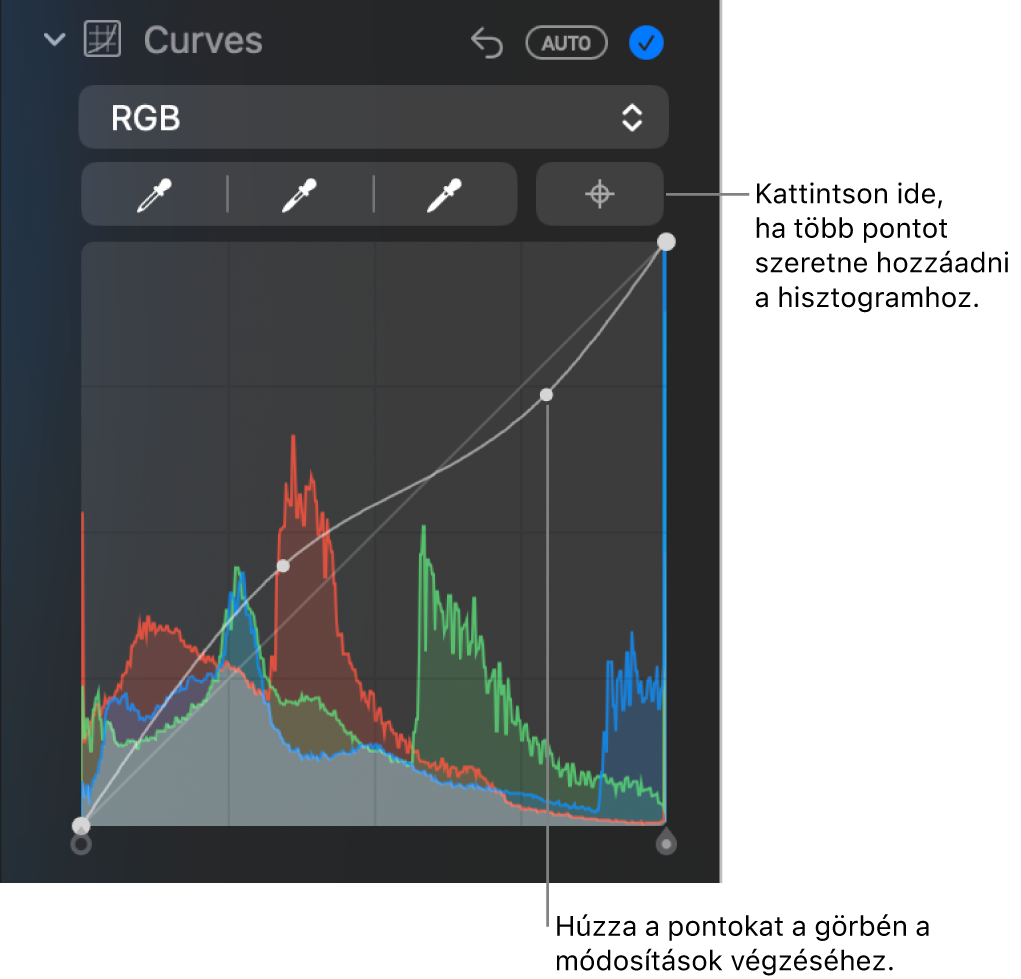Screen dimensions: 1021x979
Task: Open the RGB channel dropdown
Action: click(374, 117)
